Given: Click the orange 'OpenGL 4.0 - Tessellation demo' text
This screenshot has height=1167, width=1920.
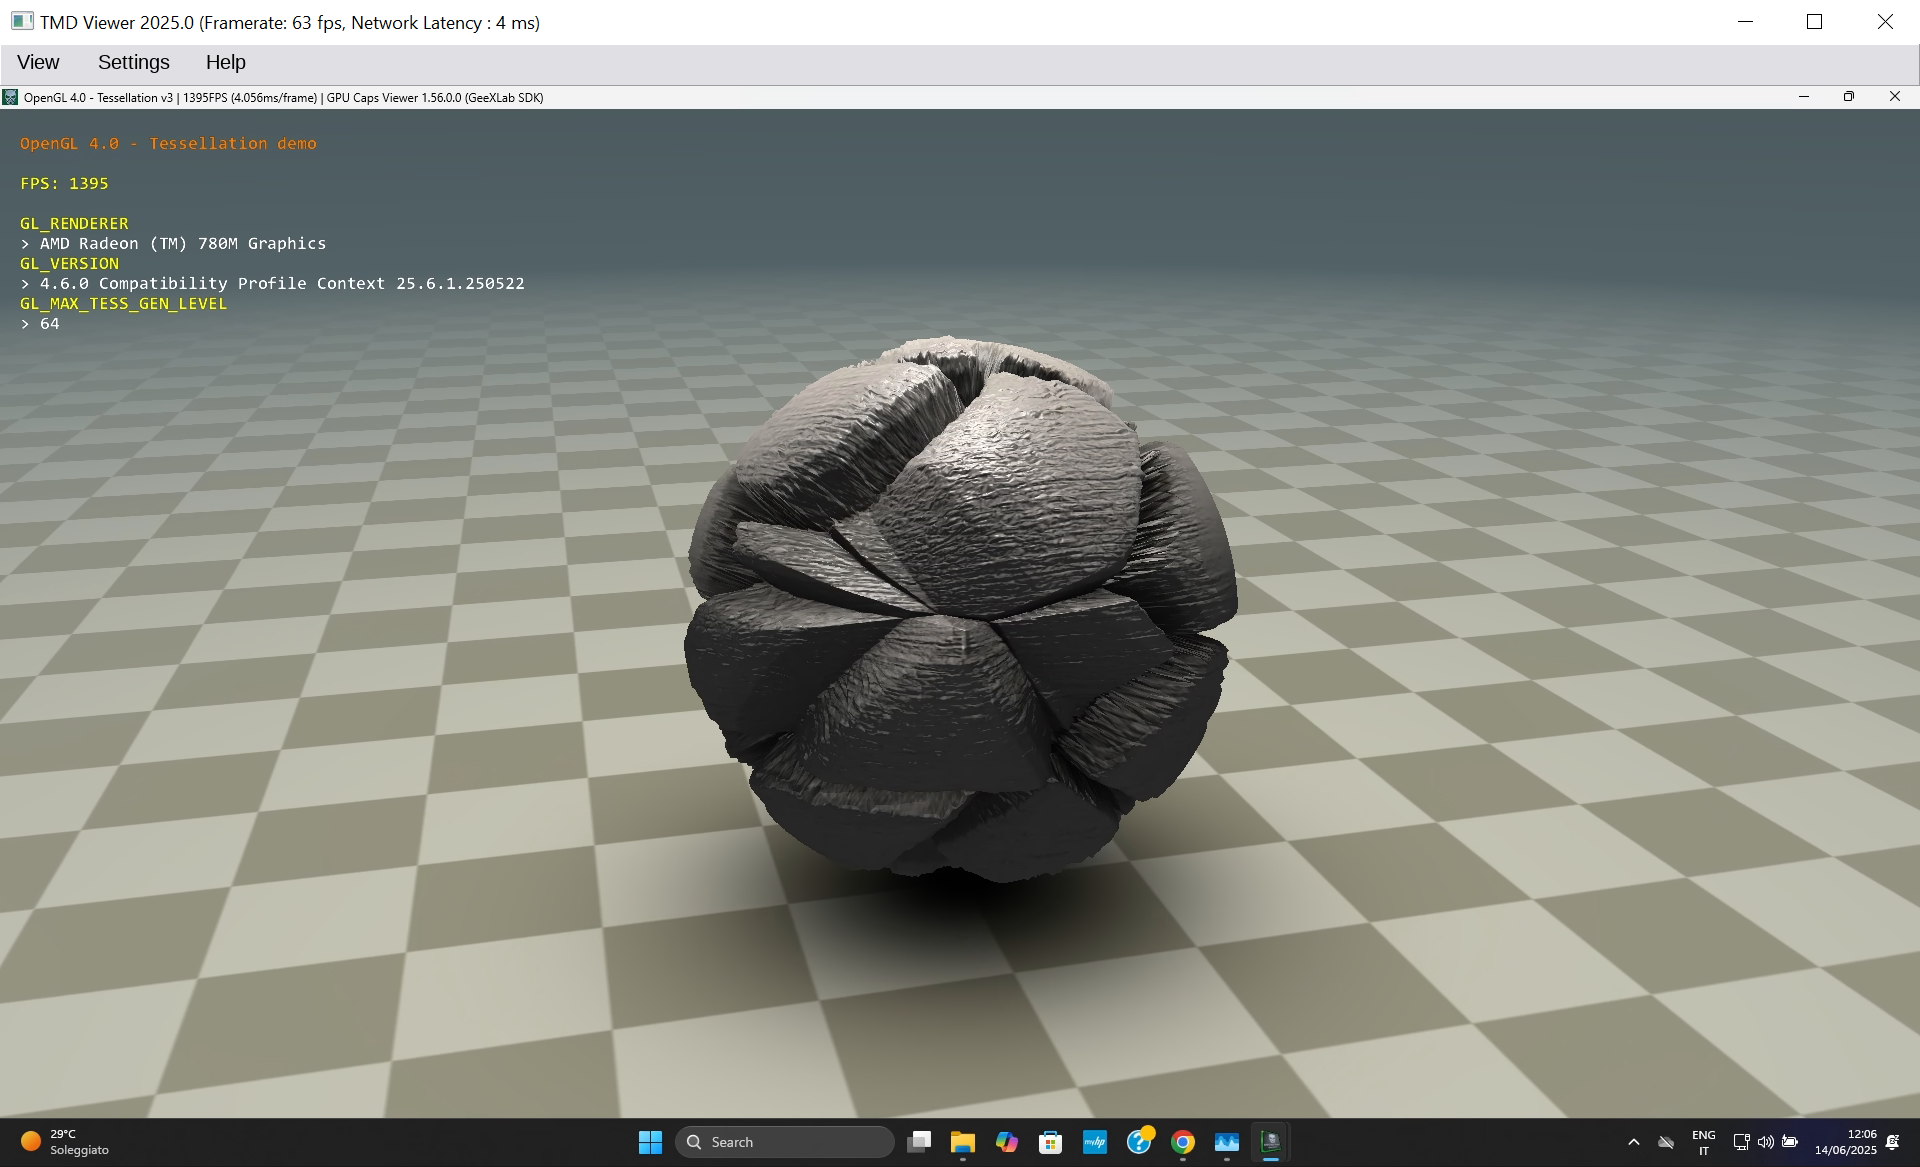Looking at the screenshot, I should (x=168, y=144).
